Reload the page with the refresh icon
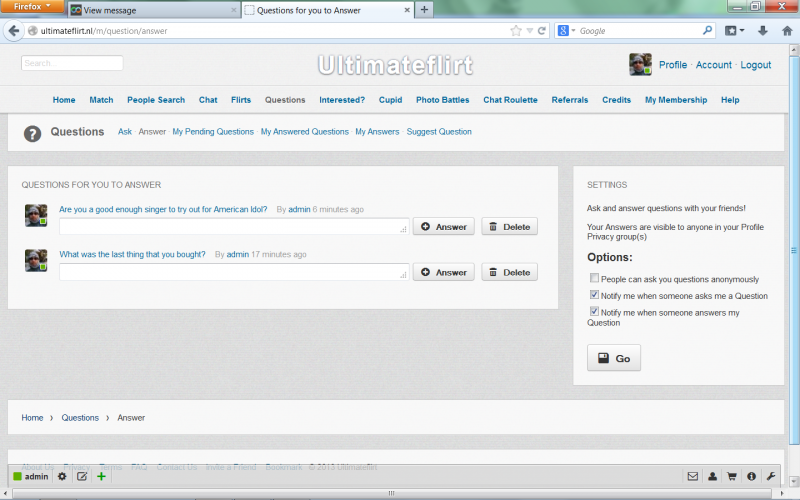The image size is (800, 500). [542, 31]
